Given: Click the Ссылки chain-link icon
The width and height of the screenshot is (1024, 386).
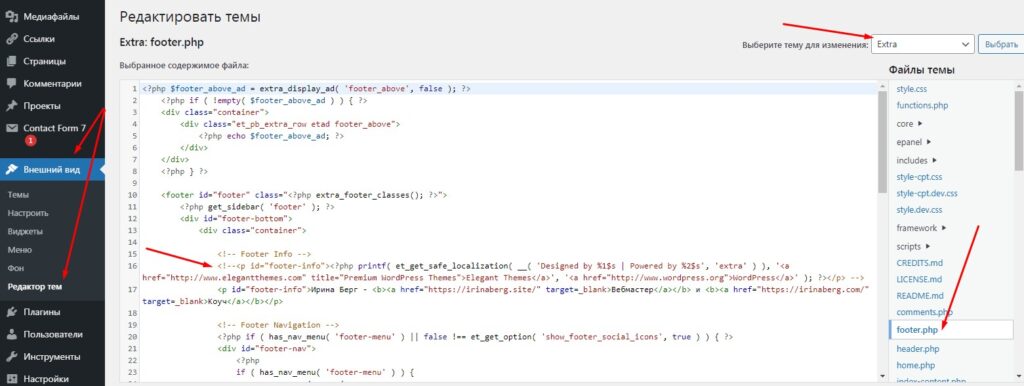Looking at the screenshot, I should [x=11, y=39].
